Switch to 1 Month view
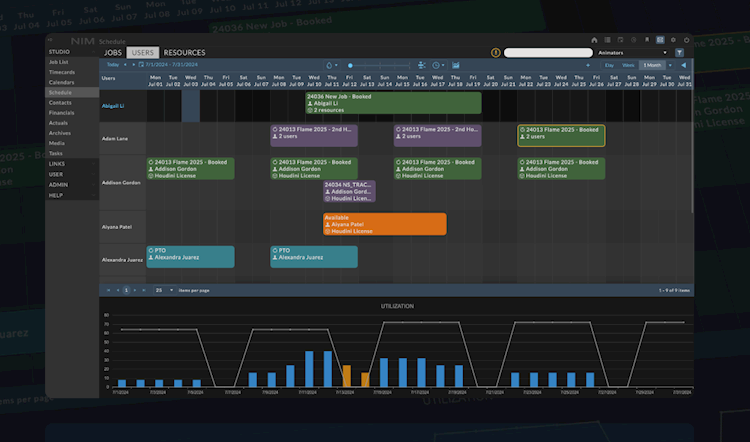The height and width of the screenshot is (442, 750). pos(652,65)
